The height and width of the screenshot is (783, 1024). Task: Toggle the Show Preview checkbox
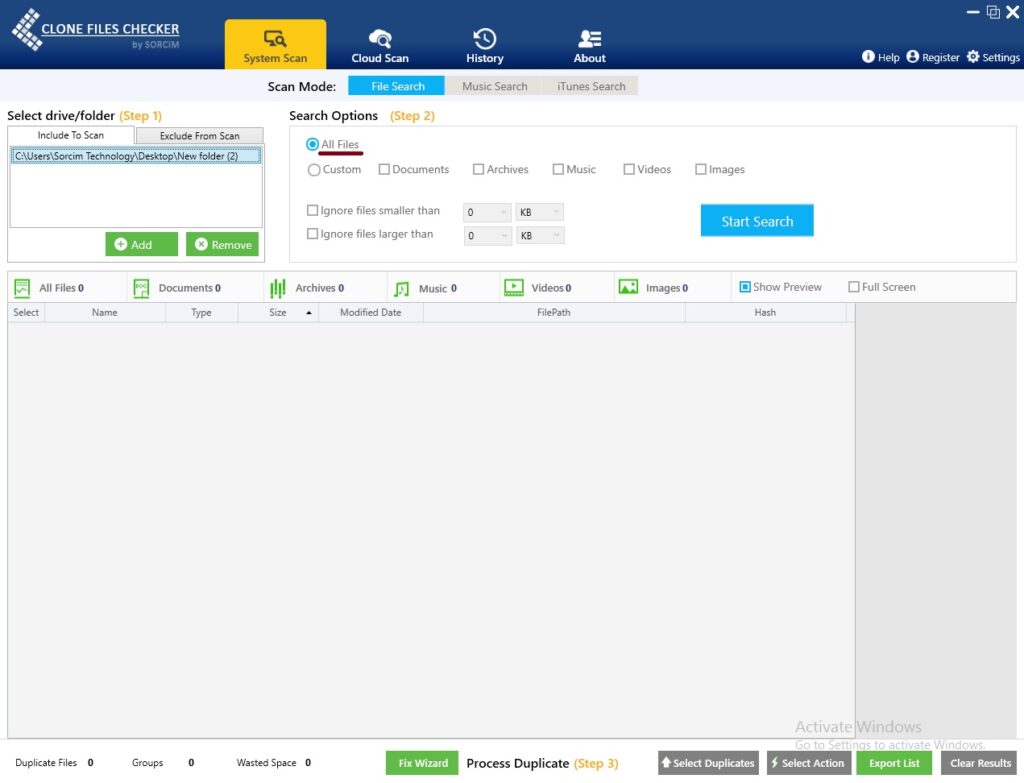click(744, 287)
